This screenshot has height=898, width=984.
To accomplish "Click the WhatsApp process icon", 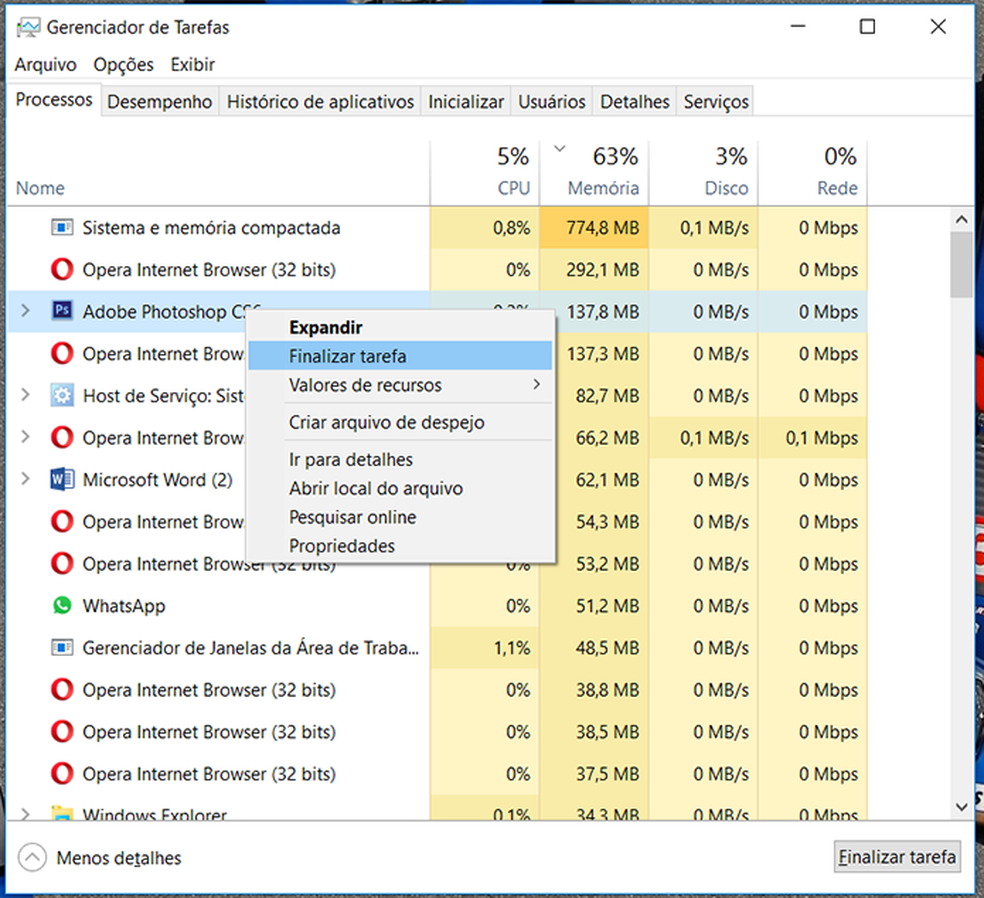I will tap(62, 606).
